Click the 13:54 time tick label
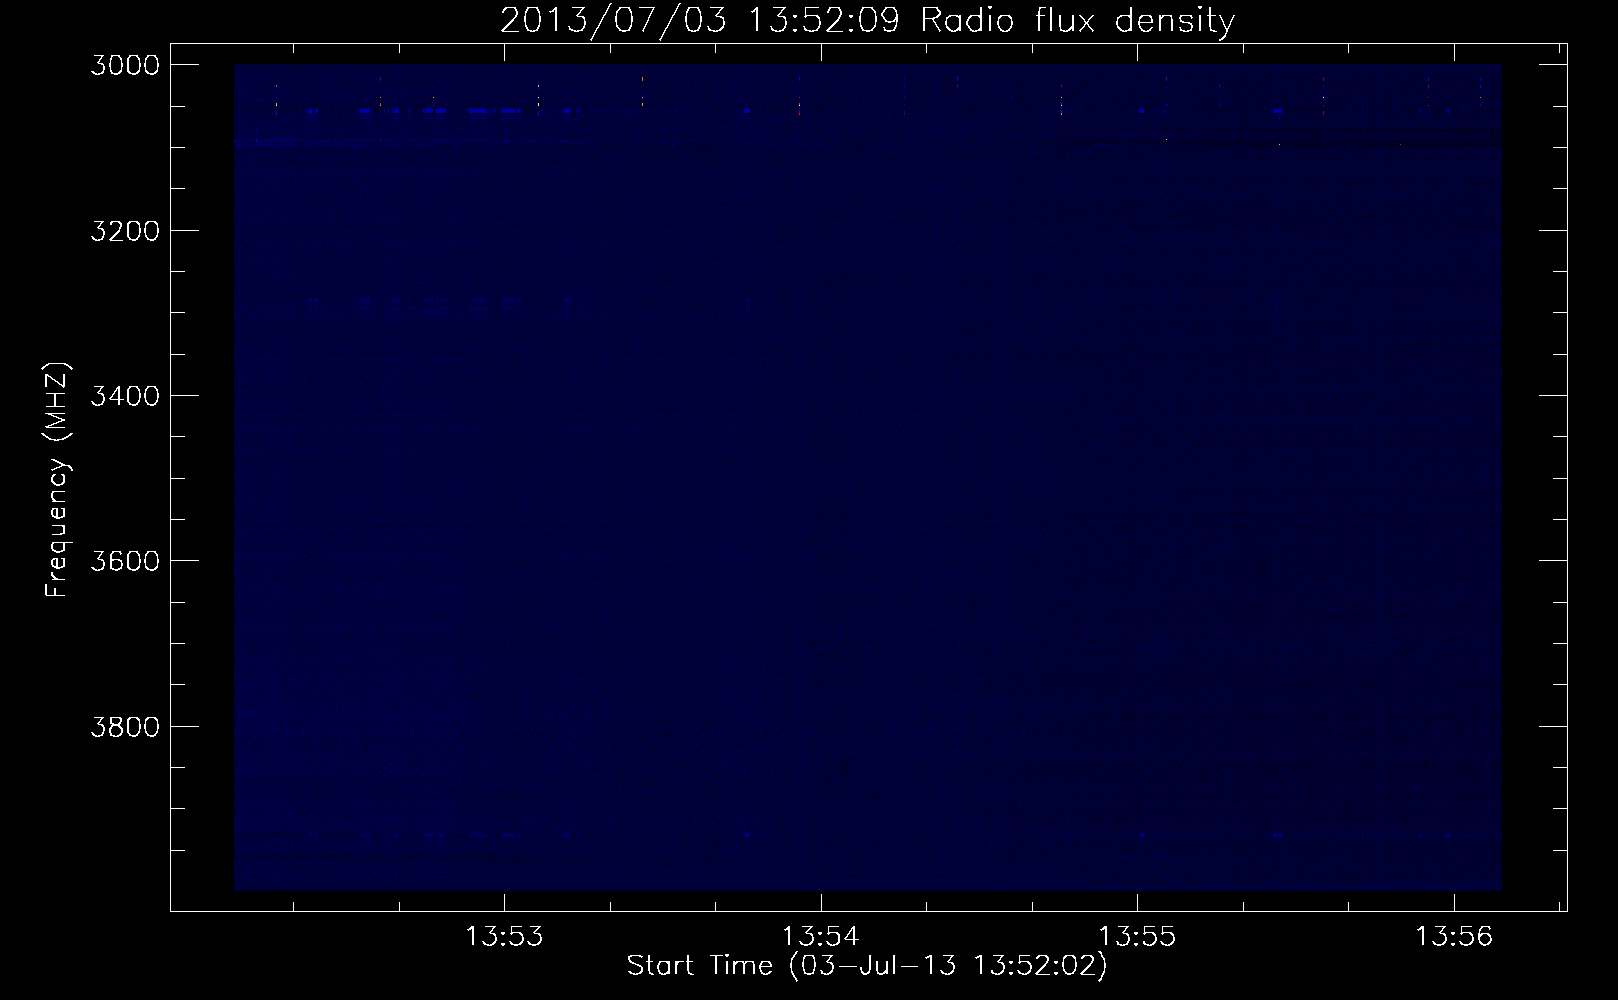 822,936
